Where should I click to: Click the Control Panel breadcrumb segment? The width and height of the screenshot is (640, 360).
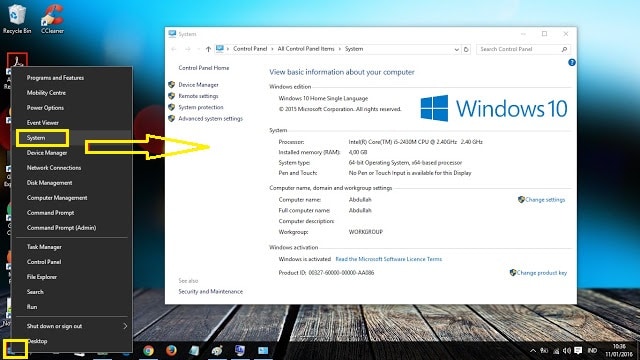click(x=250, y=49)
